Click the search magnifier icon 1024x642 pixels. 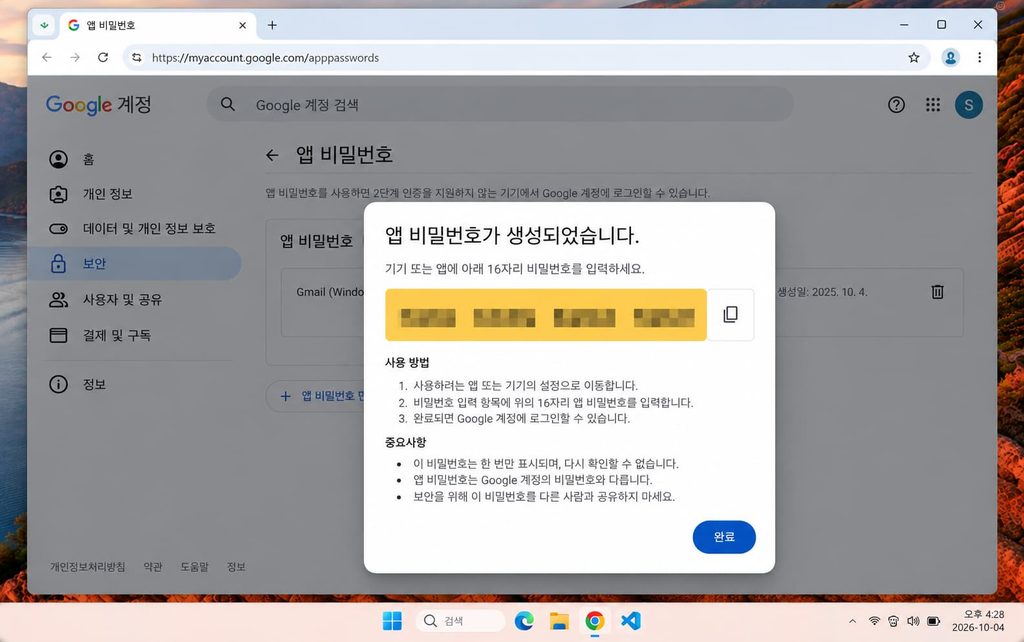pyautogui.click(x=227, y=104)
